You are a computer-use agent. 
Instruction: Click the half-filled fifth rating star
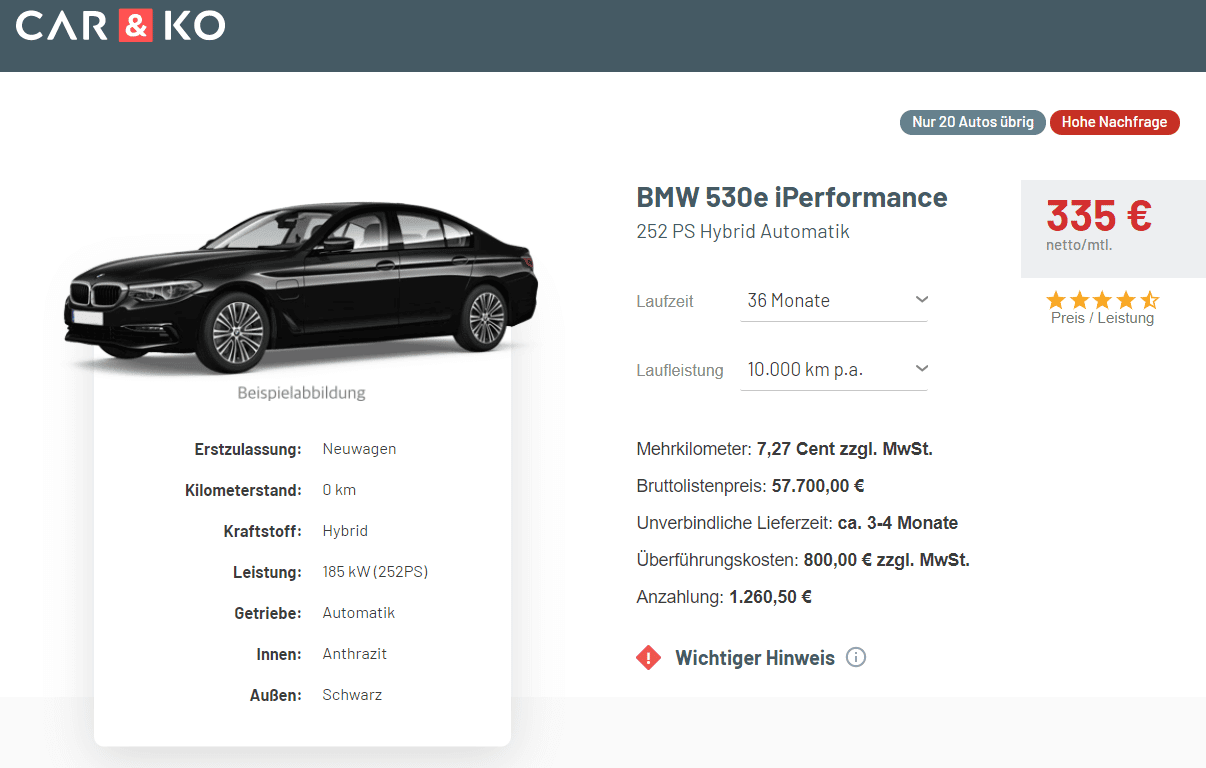1149,299
